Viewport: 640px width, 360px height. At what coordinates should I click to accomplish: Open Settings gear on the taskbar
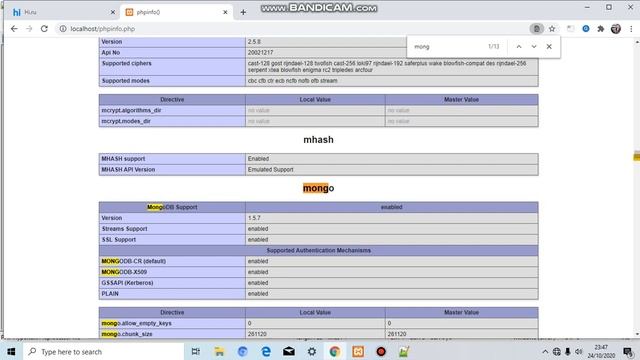[312, 351]
